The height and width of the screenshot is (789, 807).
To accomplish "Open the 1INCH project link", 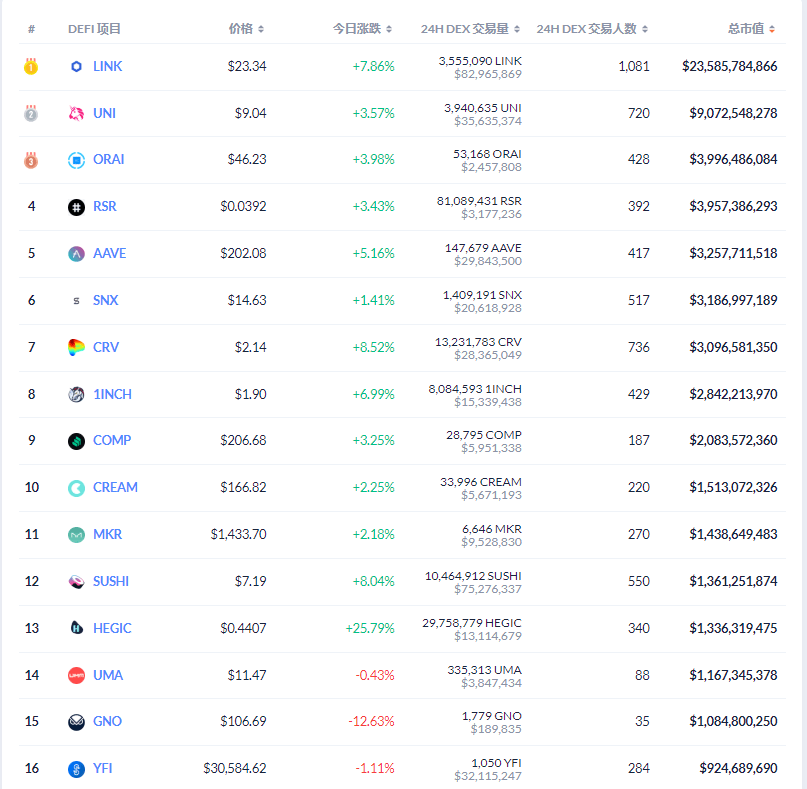I will pyautogui.click(x=112, y=394).
